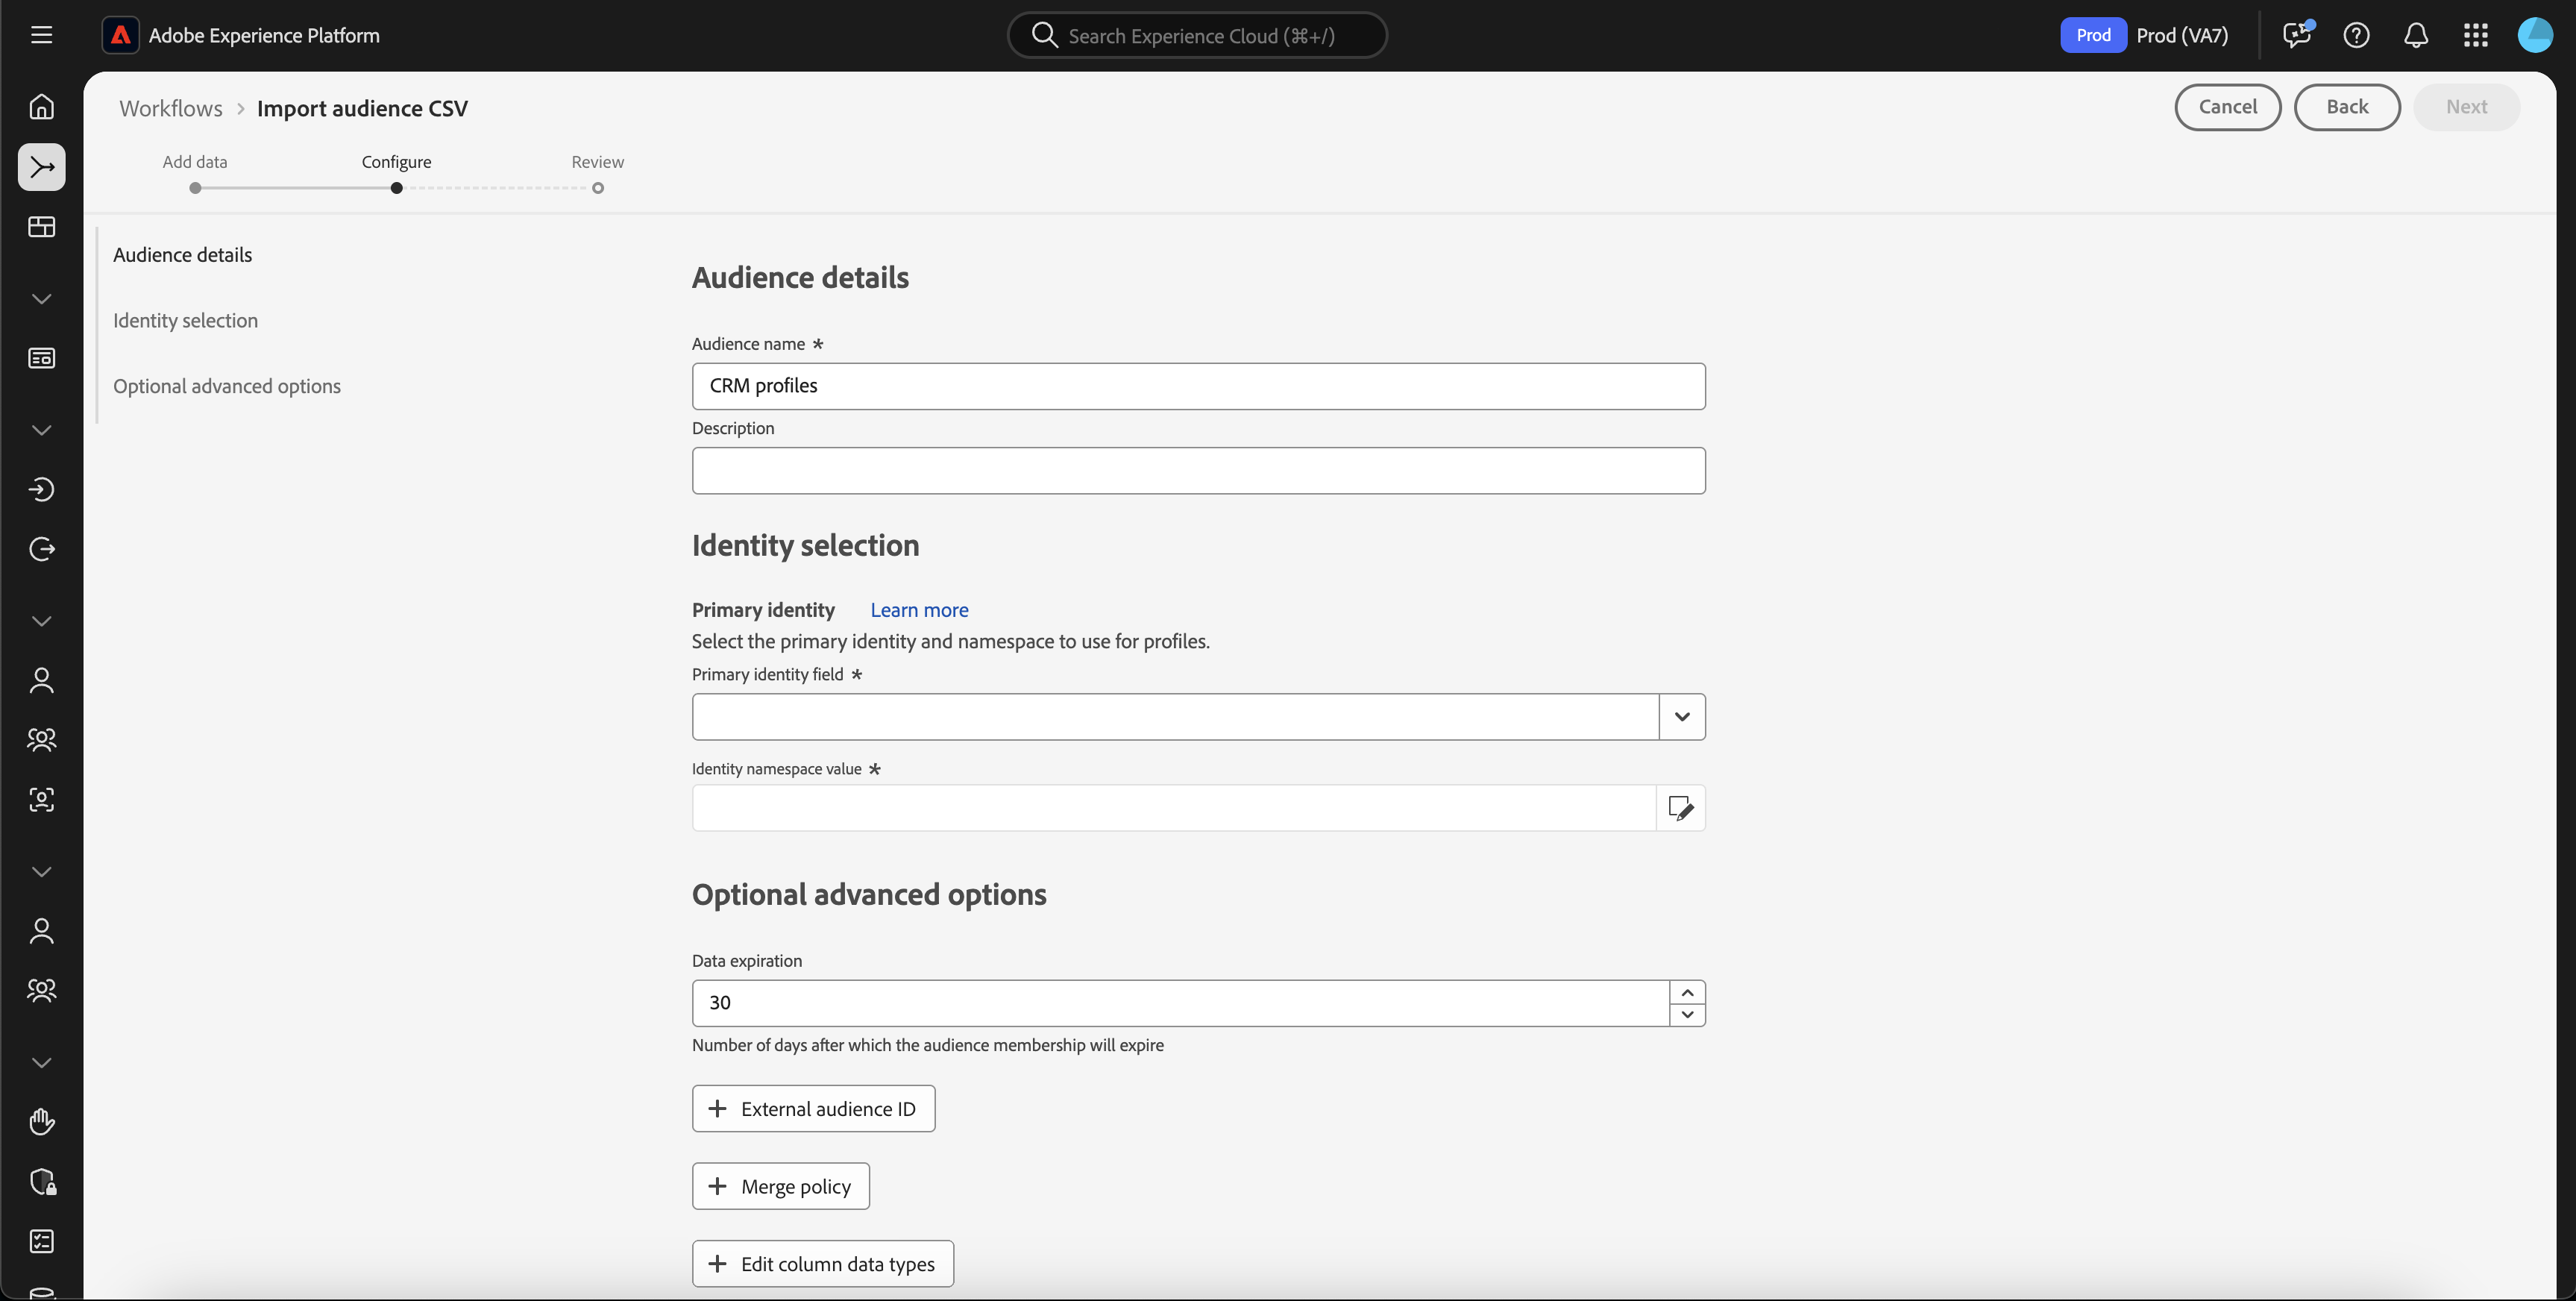
Task: Expand the Primary identity field dropdown
Action: click(x=1681, y=717)
